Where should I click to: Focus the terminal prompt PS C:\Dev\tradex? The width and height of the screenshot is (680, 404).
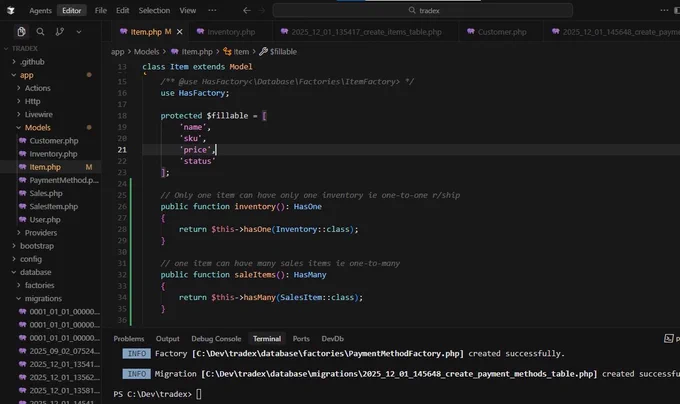(153, 394)
